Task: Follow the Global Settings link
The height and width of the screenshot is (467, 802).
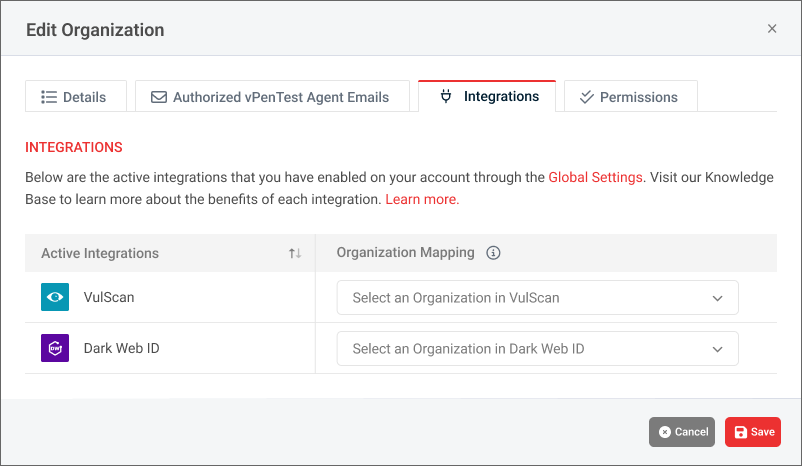Action: (595, 177)
